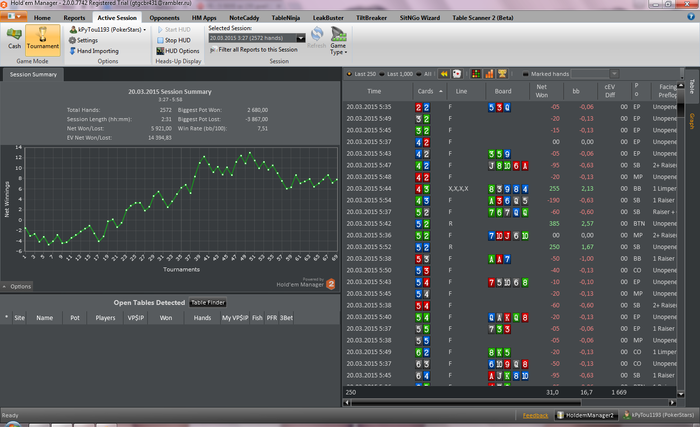700x427 pixels.
Task: Open the Feedback link
Action: click(535, 415)
